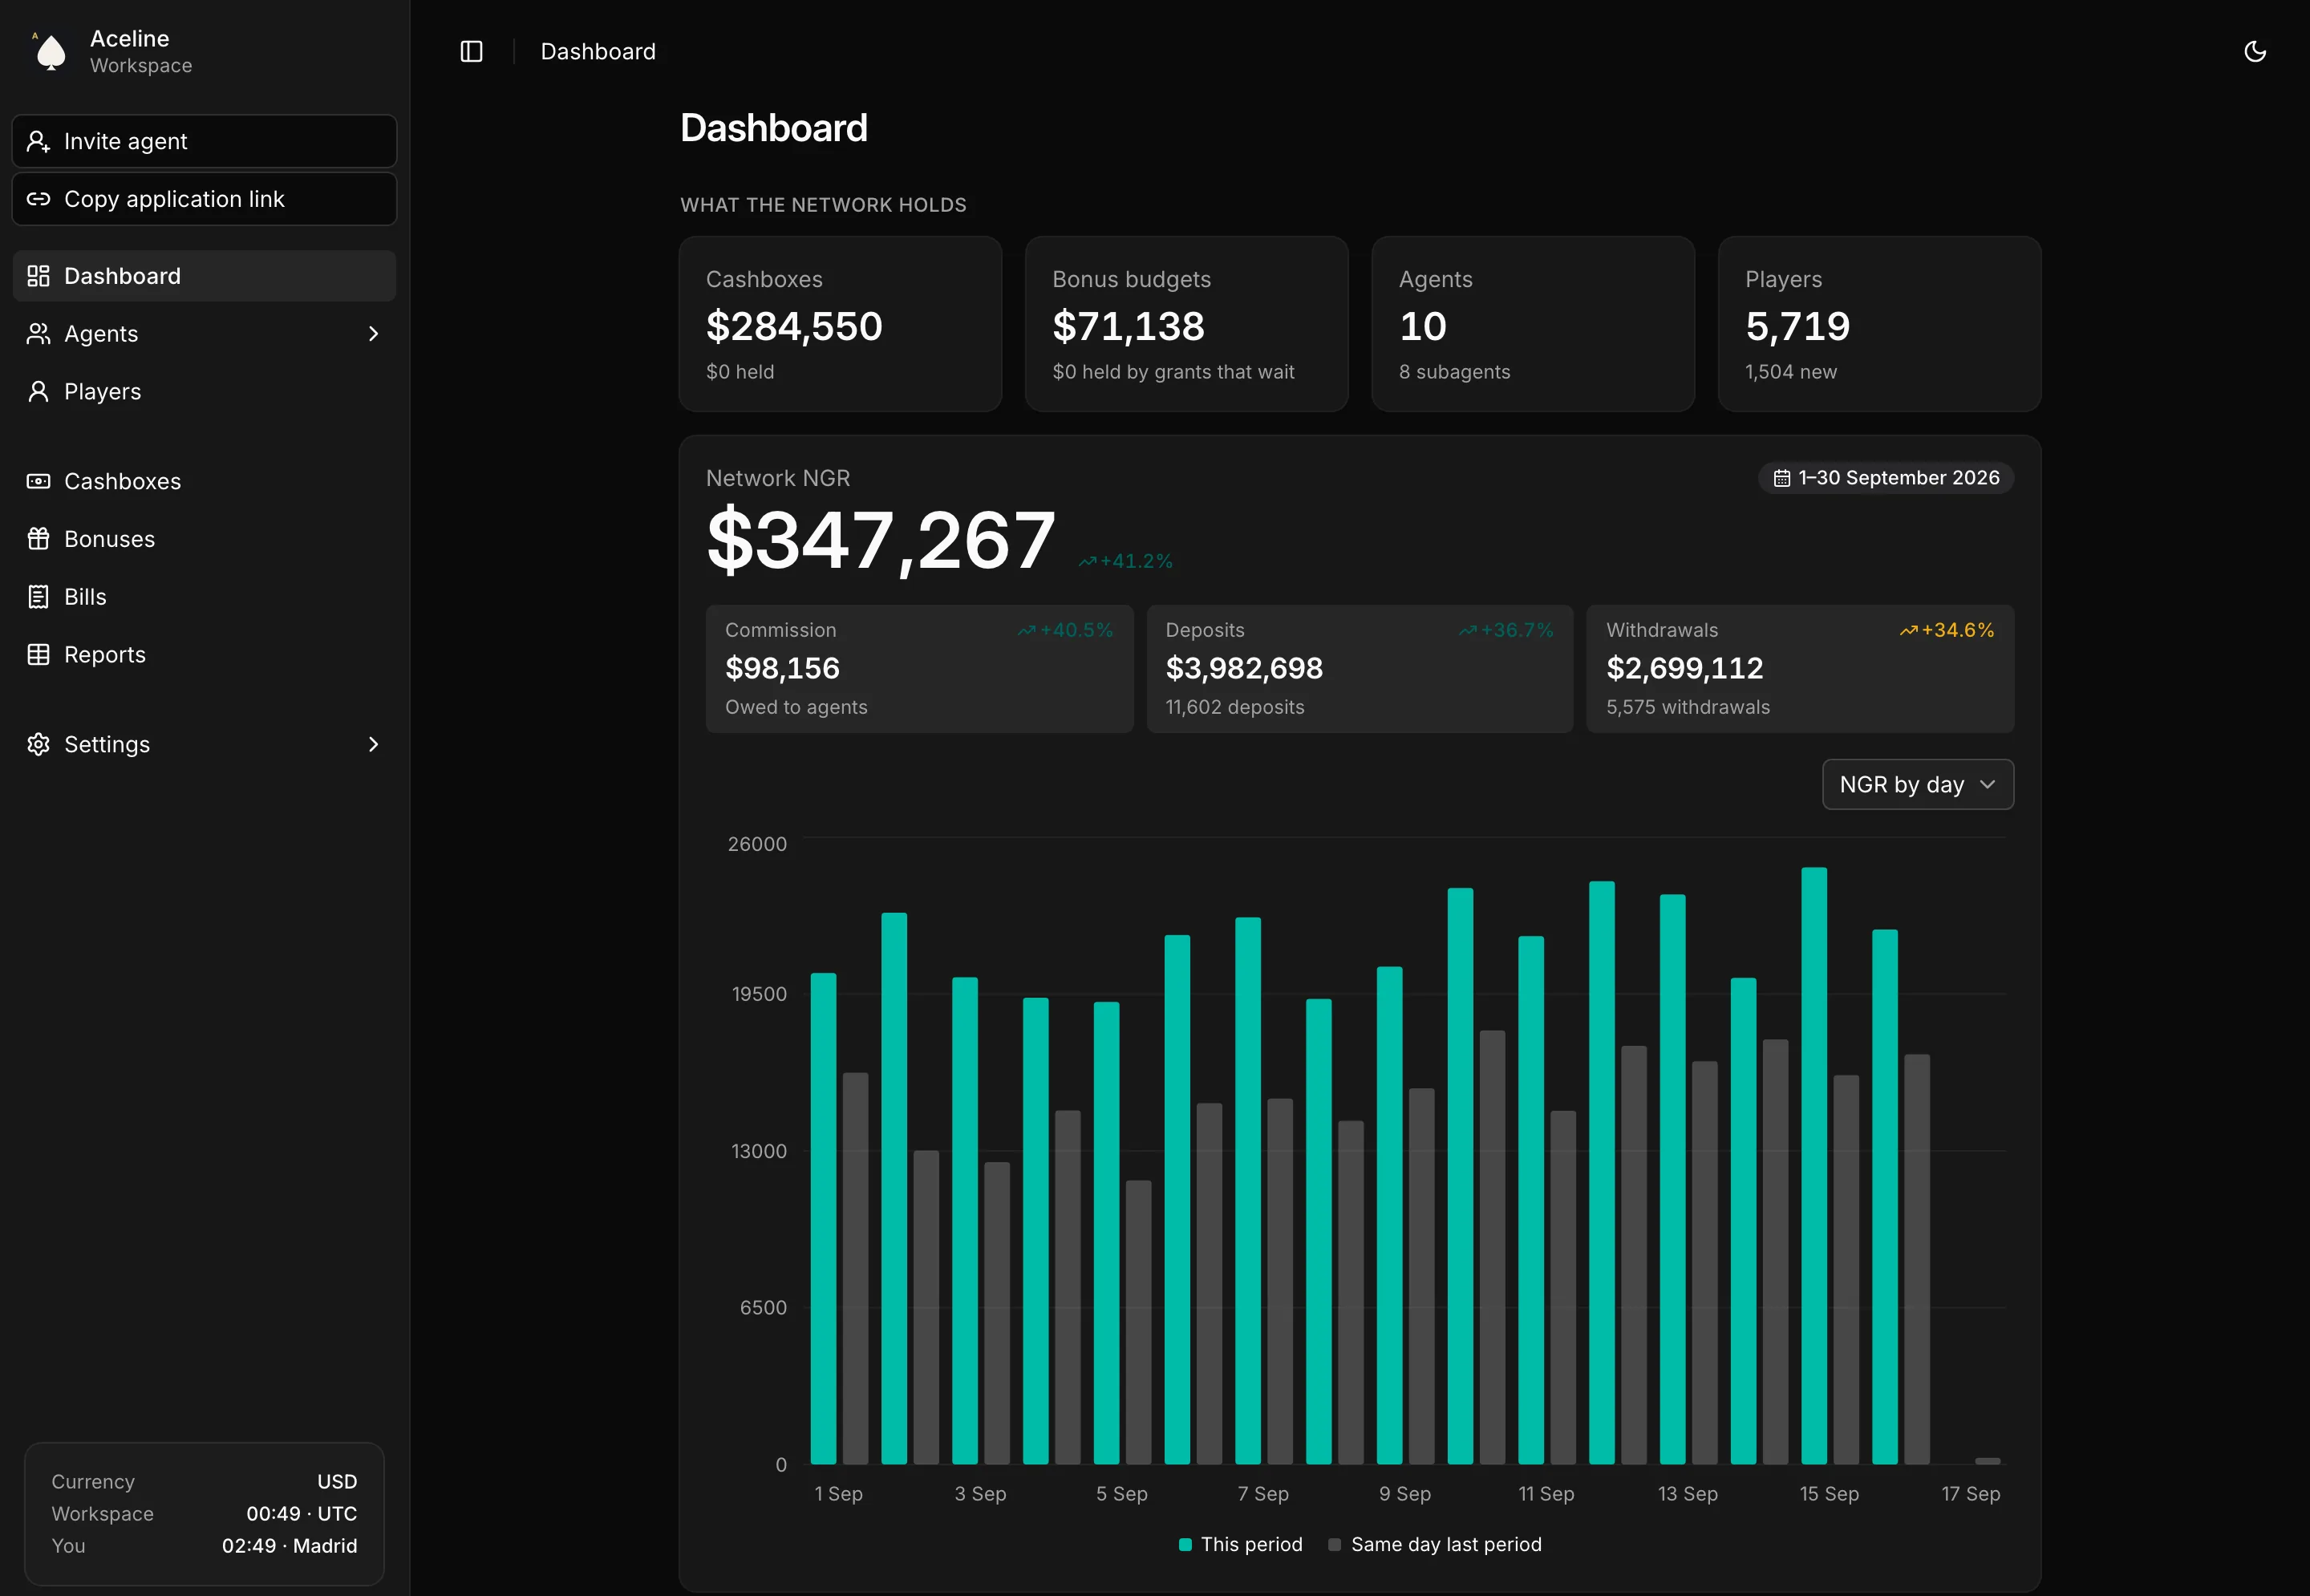Open the NGR by day dropdown

coord(1917,785)
